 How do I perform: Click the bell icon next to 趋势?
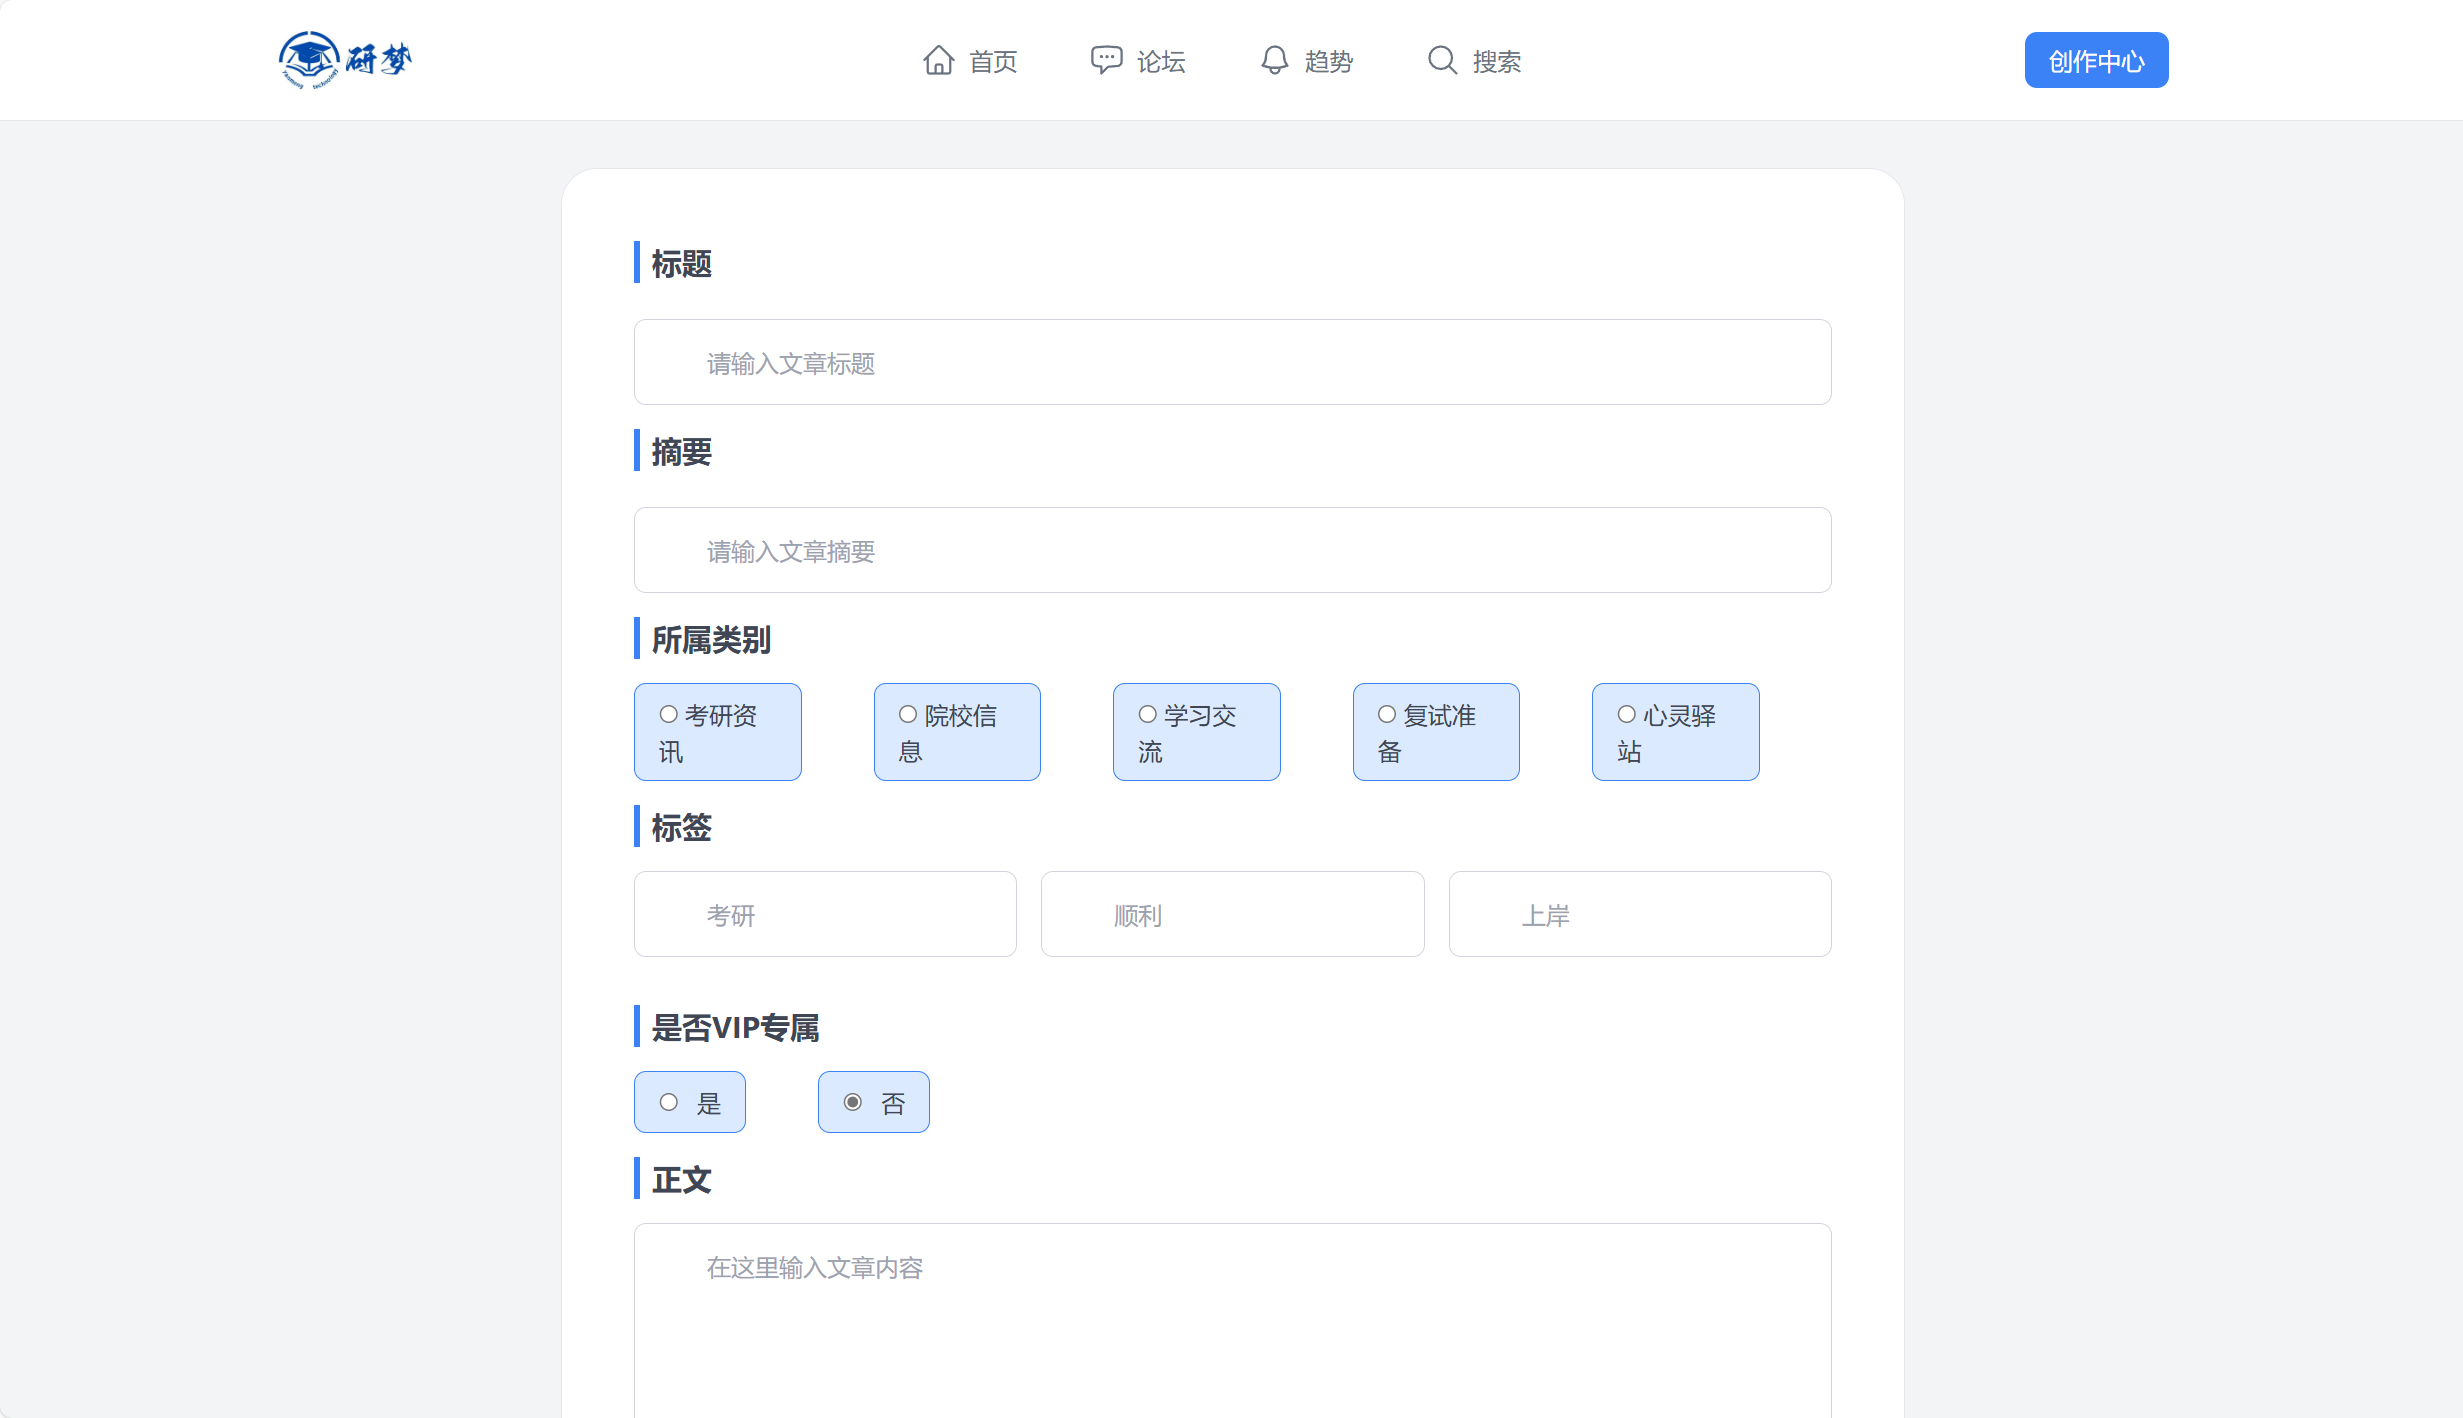coord(1272,60)
